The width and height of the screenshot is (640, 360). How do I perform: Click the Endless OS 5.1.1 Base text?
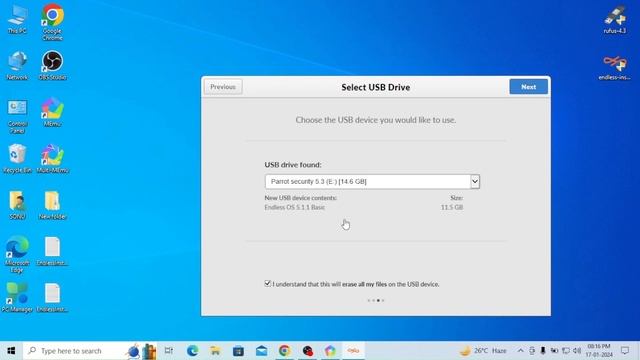pos(294,207)
